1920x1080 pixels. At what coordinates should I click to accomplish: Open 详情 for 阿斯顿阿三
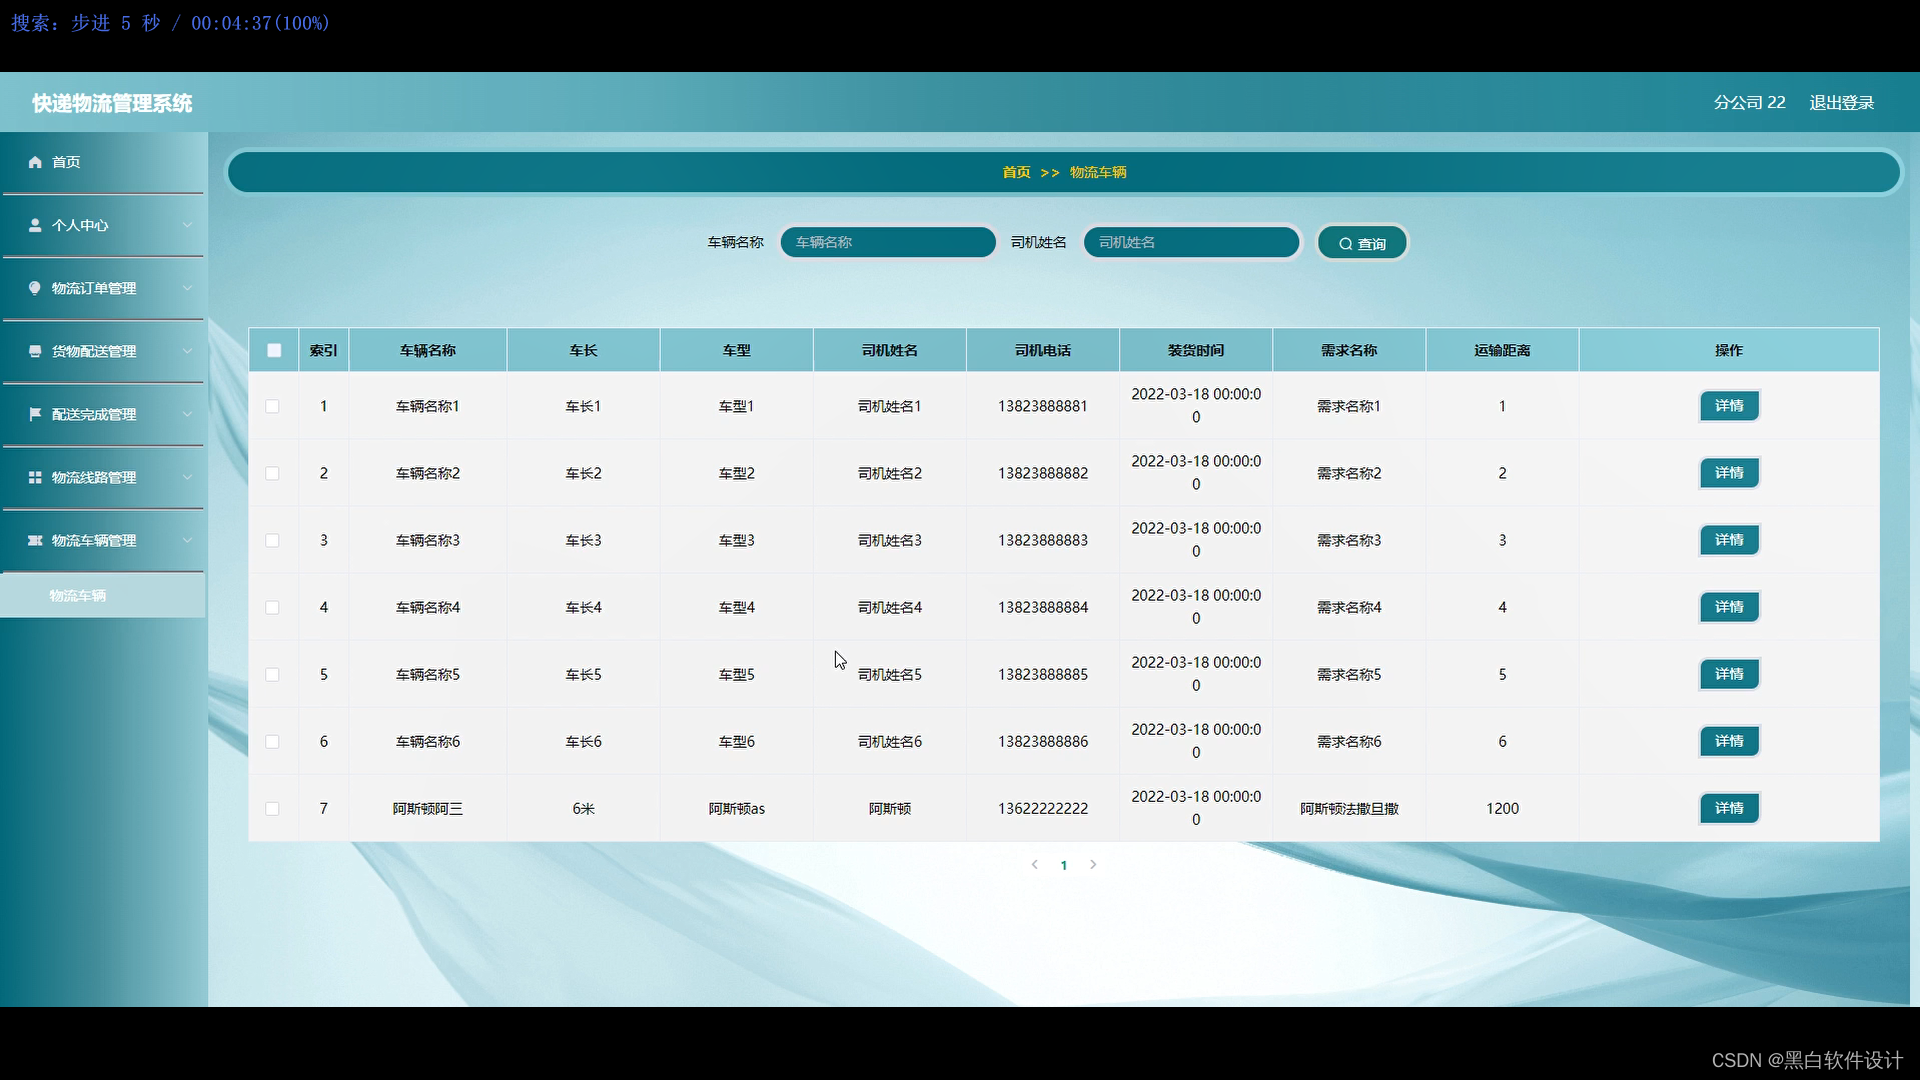[x=1729, y=808]
